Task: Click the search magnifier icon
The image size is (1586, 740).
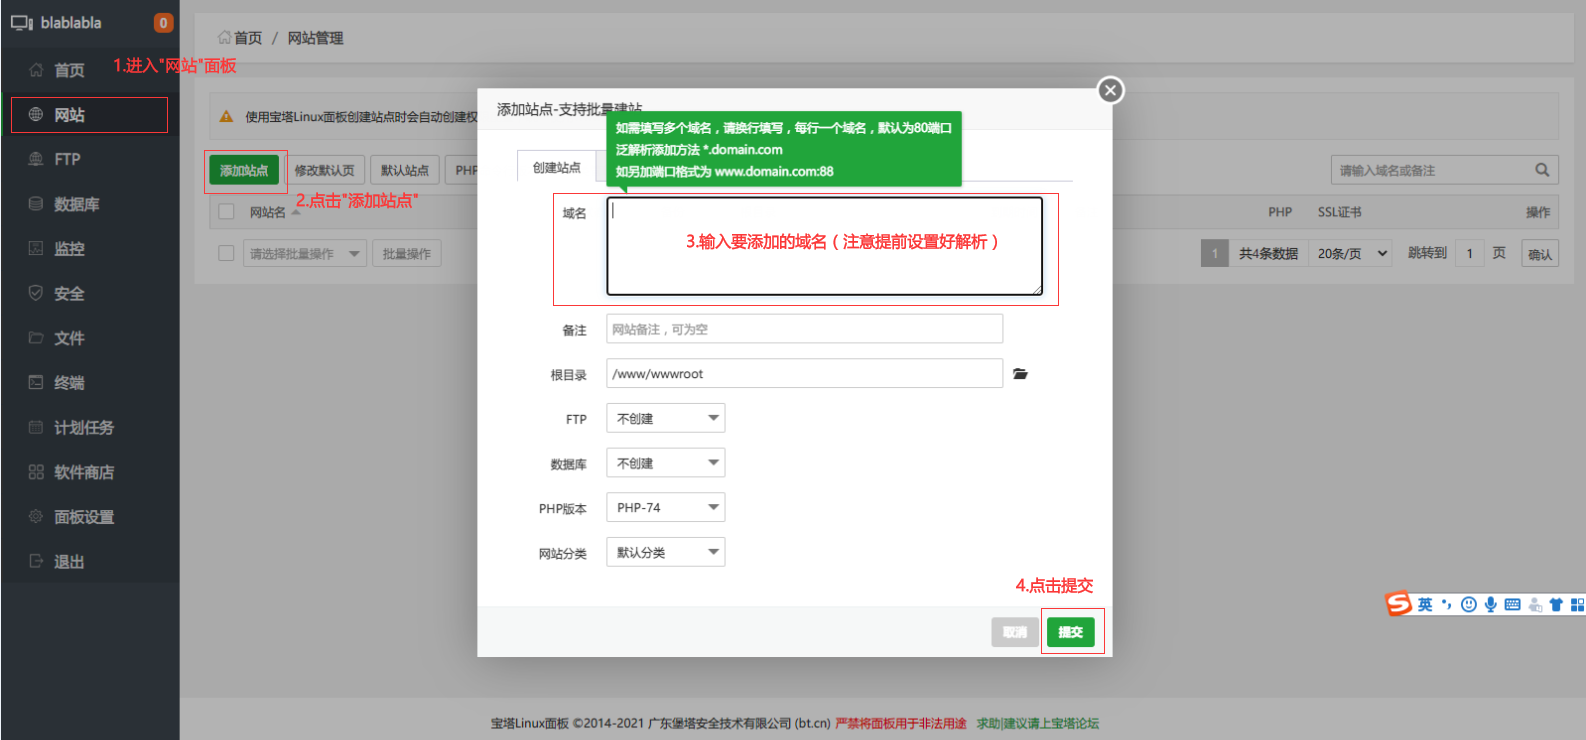Action: [1542, 170]
